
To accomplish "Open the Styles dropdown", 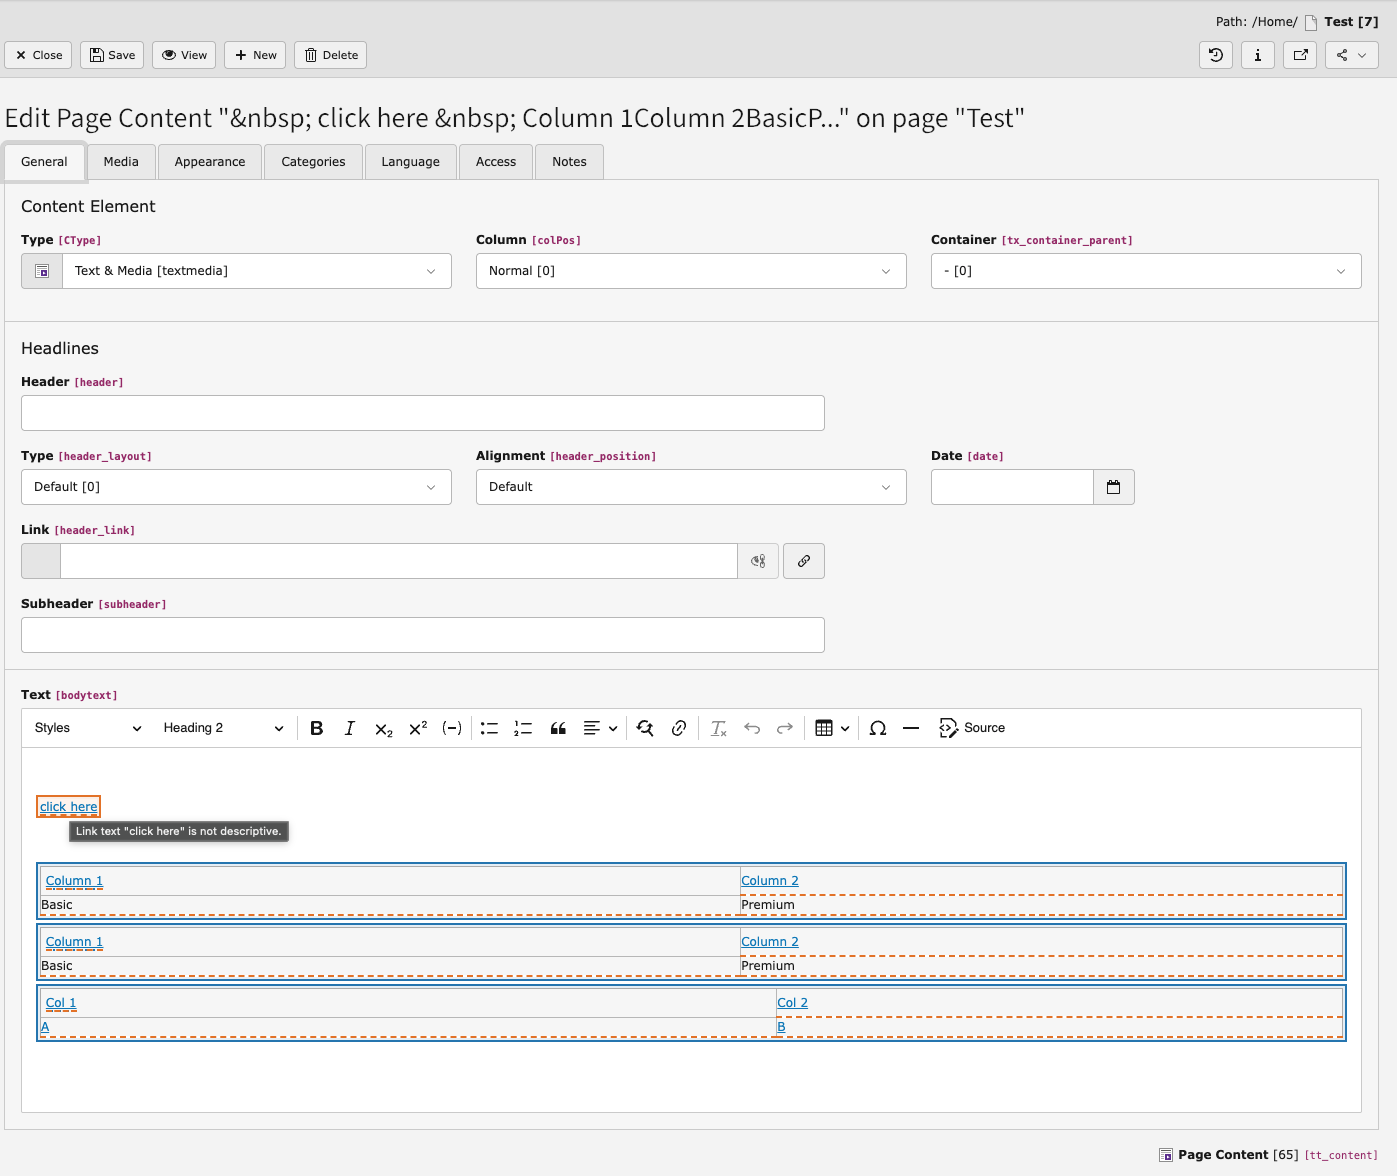I will click(88, 728).
